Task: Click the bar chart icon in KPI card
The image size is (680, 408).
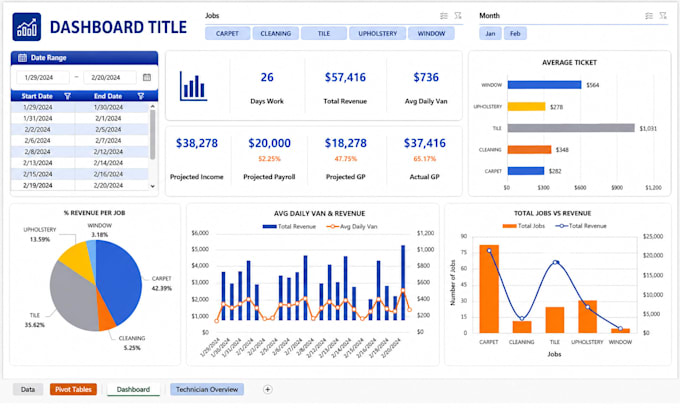Action: pyautogui.click(x=193, y=86)
